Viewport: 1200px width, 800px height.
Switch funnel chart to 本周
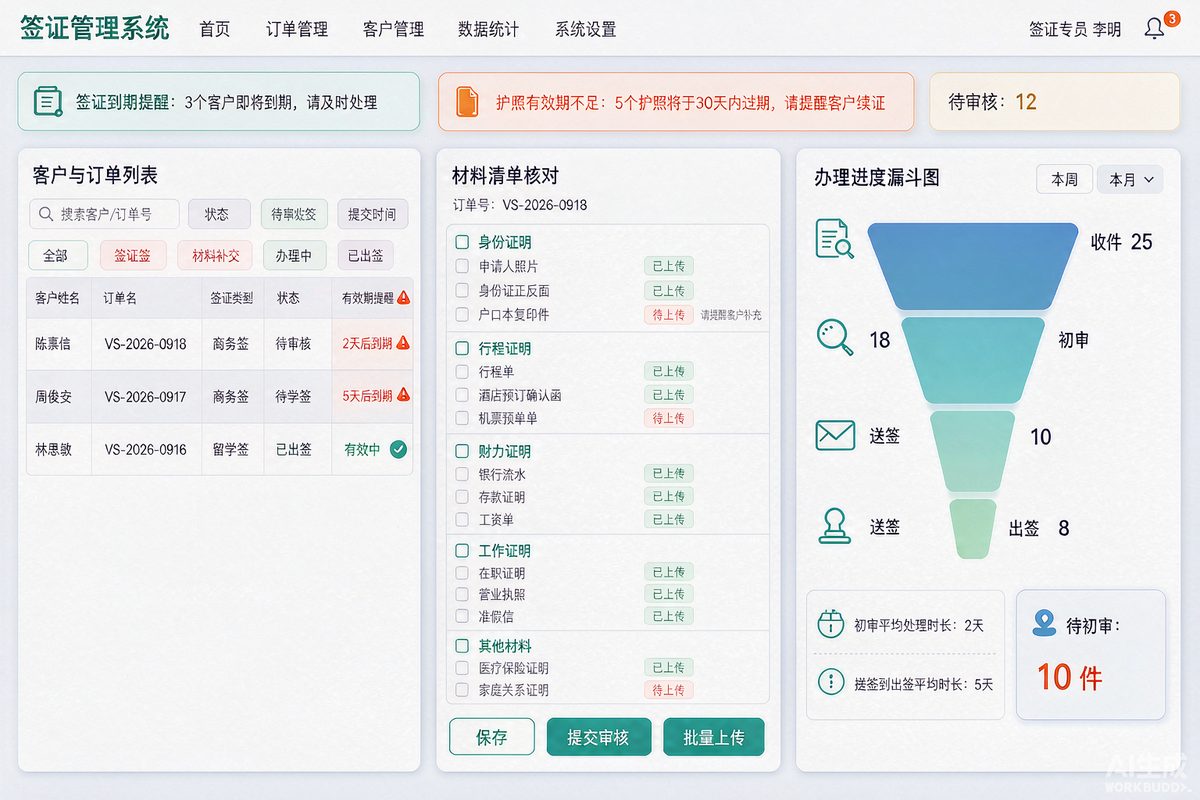[x=1064, y=180]
